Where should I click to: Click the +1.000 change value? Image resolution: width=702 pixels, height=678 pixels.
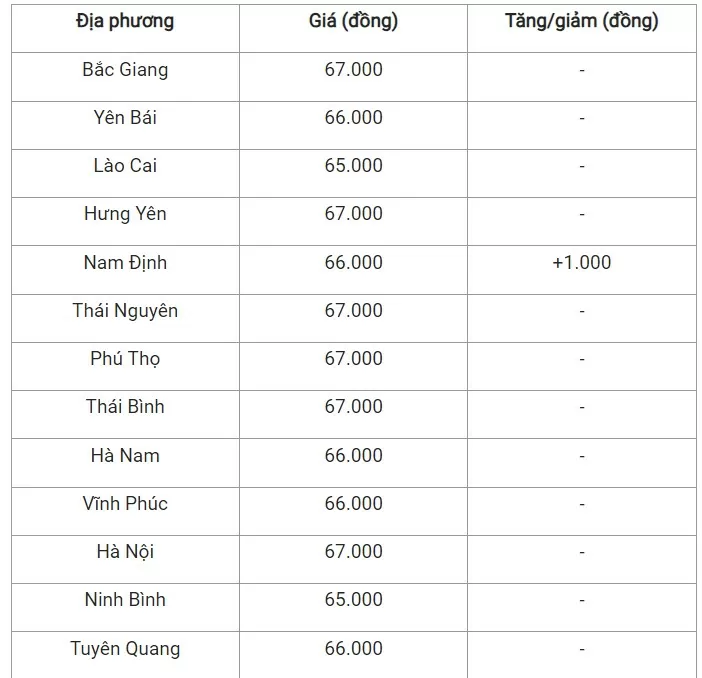581,263
